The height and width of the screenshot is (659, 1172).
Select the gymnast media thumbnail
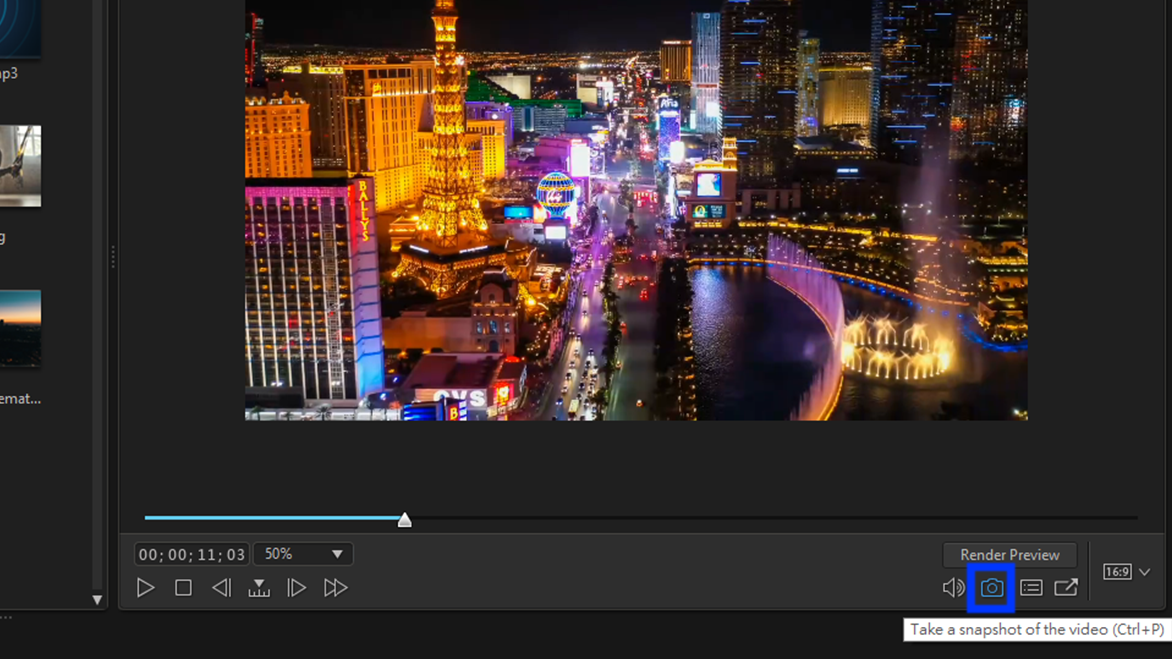pos(20,166)
